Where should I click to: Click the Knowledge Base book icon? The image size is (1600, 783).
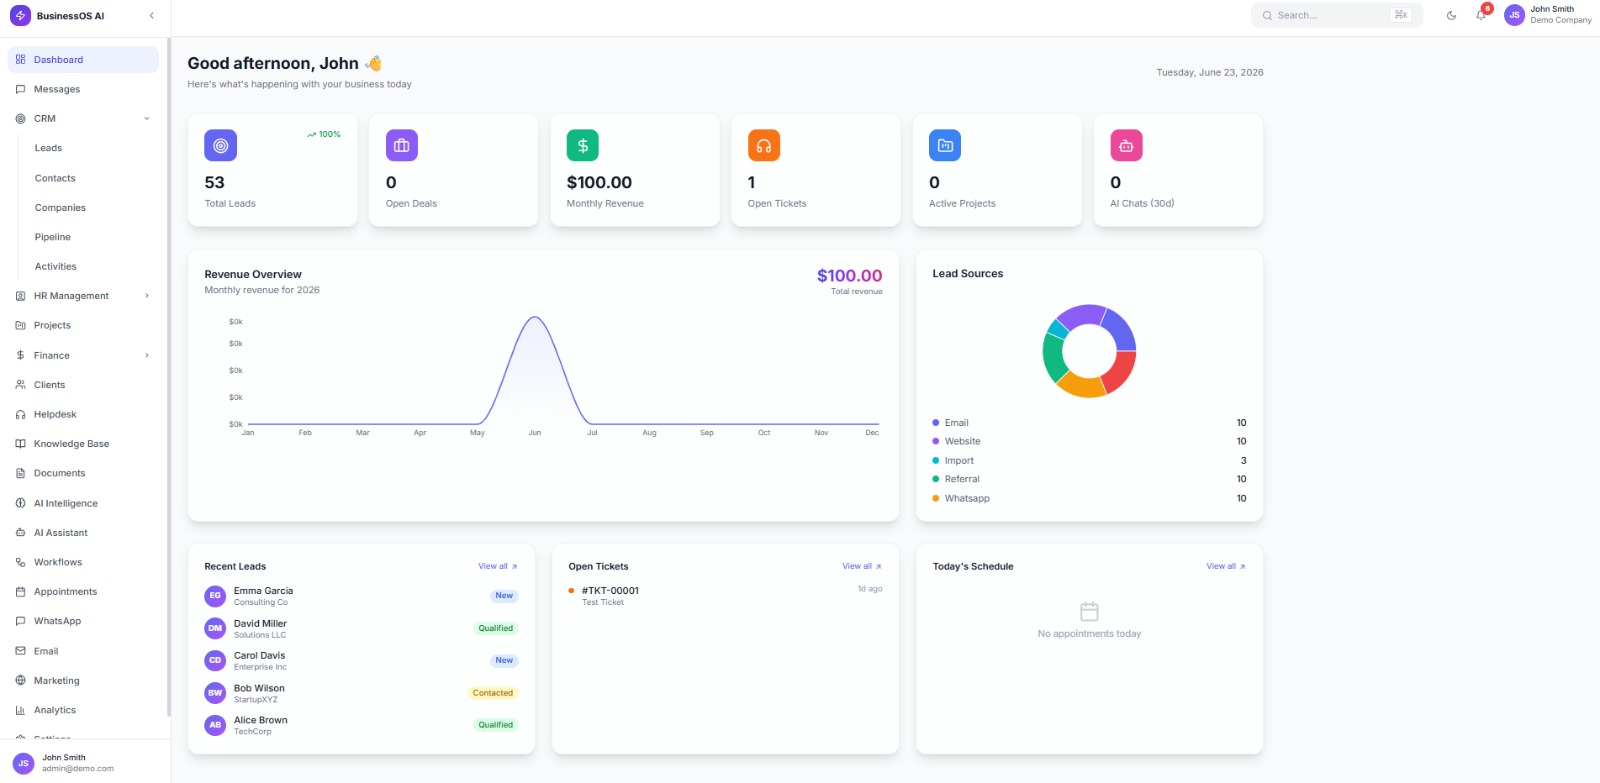click(x=20, y=444)
